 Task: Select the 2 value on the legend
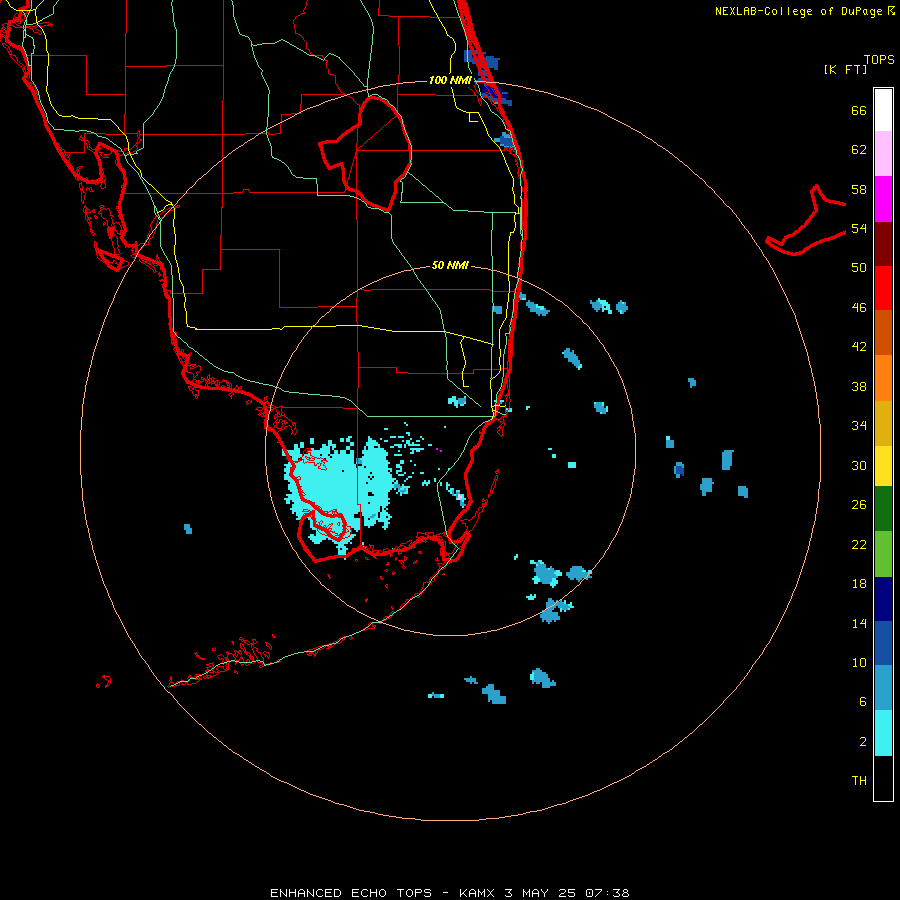[x=862, y=742]
